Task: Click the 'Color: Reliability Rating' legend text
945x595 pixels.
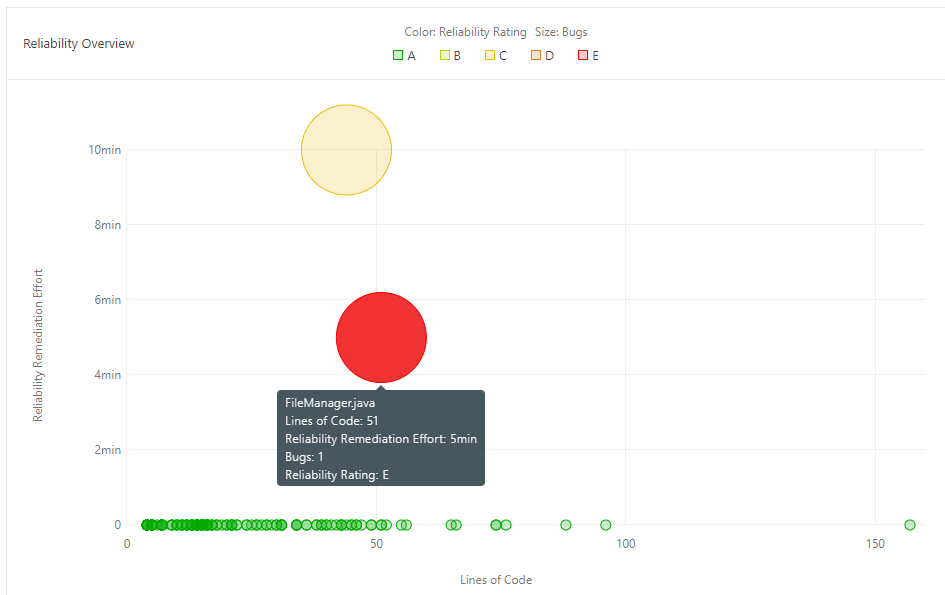Action: pos(465,32)
